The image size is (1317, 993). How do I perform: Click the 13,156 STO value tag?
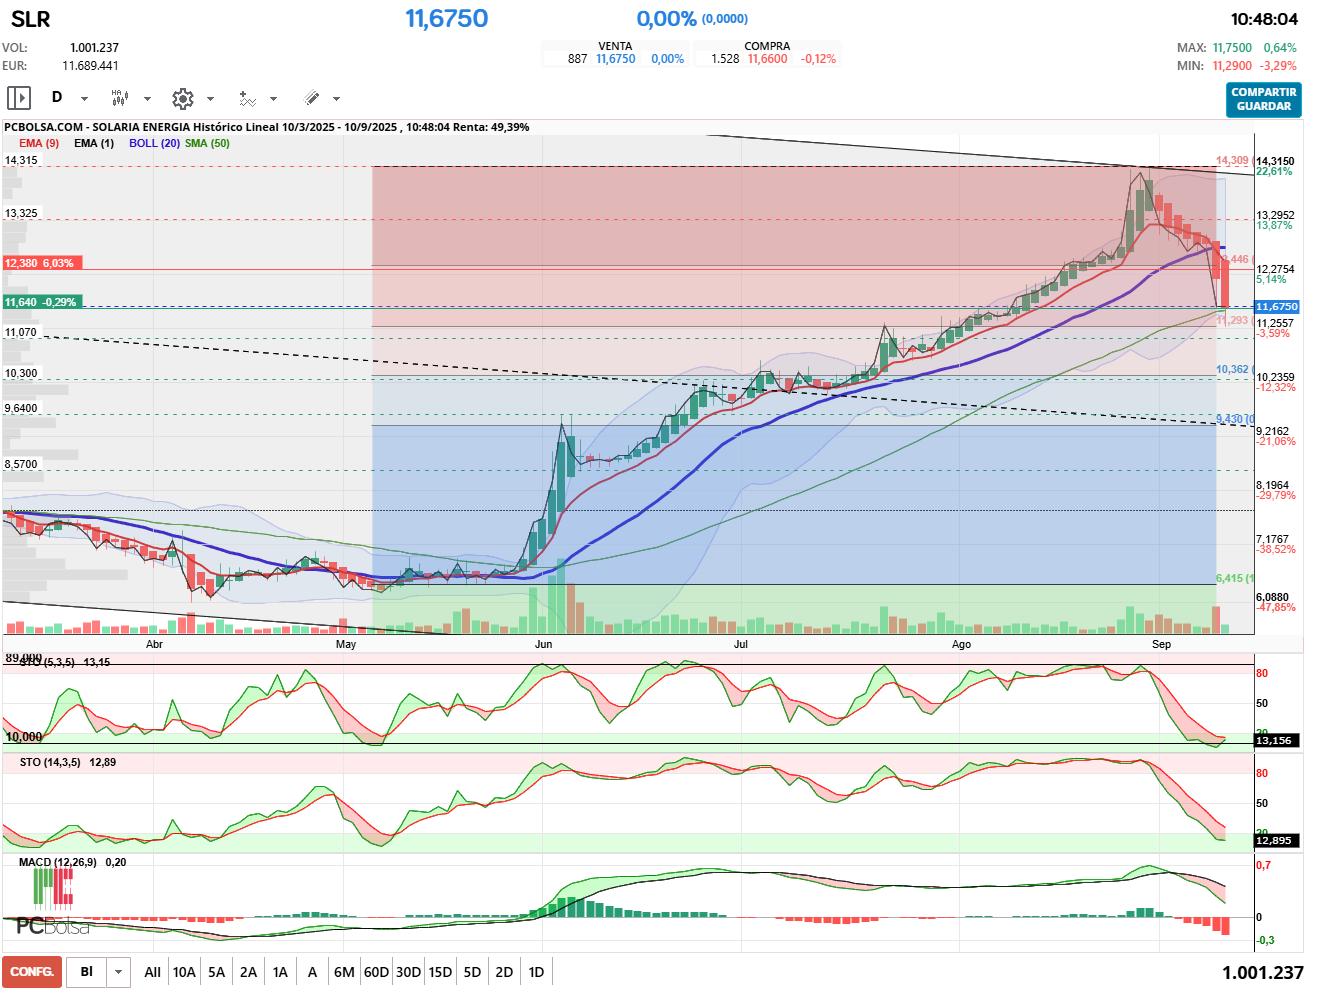1277,741
